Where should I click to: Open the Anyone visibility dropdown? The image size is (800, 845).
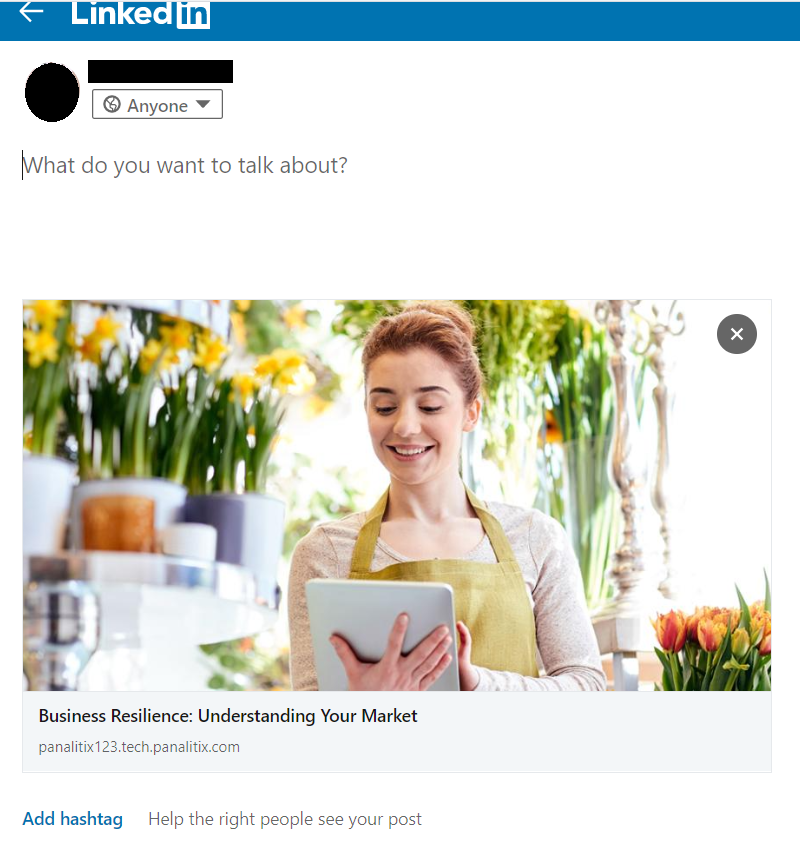click(157, 104)
